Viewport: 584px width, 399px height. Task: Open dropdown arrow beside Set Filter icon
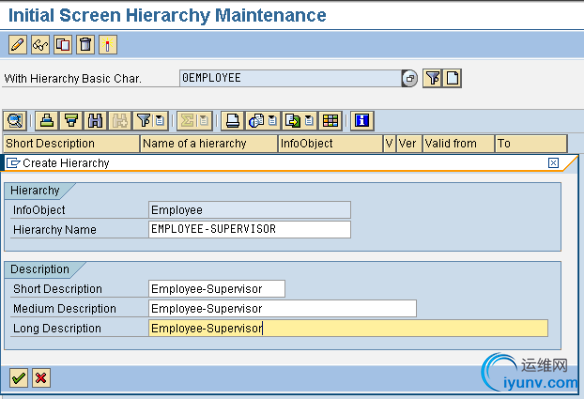(x=160, y=121)
